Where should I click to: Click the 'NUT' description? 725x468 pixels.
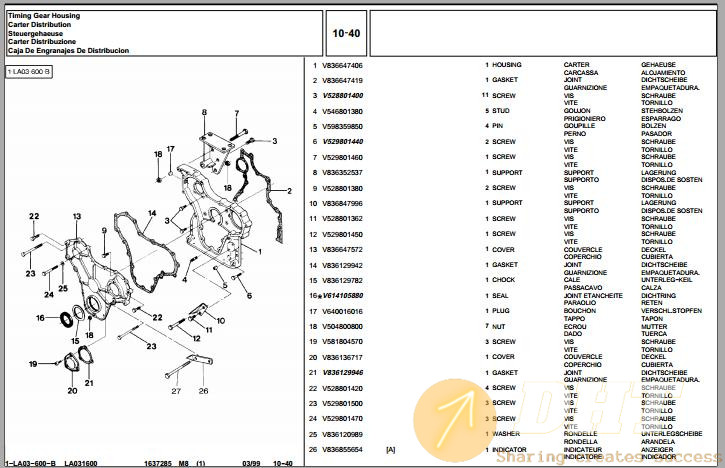point(499,326)
